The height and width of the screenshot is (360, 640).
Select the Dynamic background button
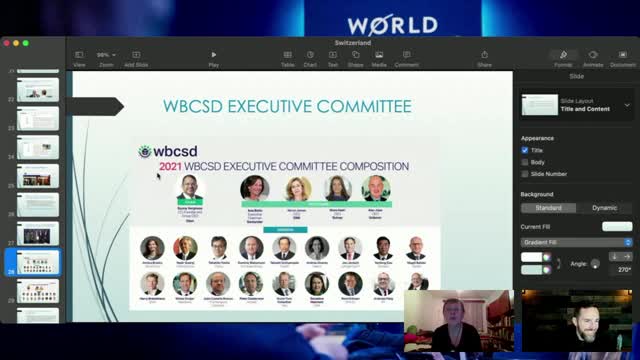point(604,208)
